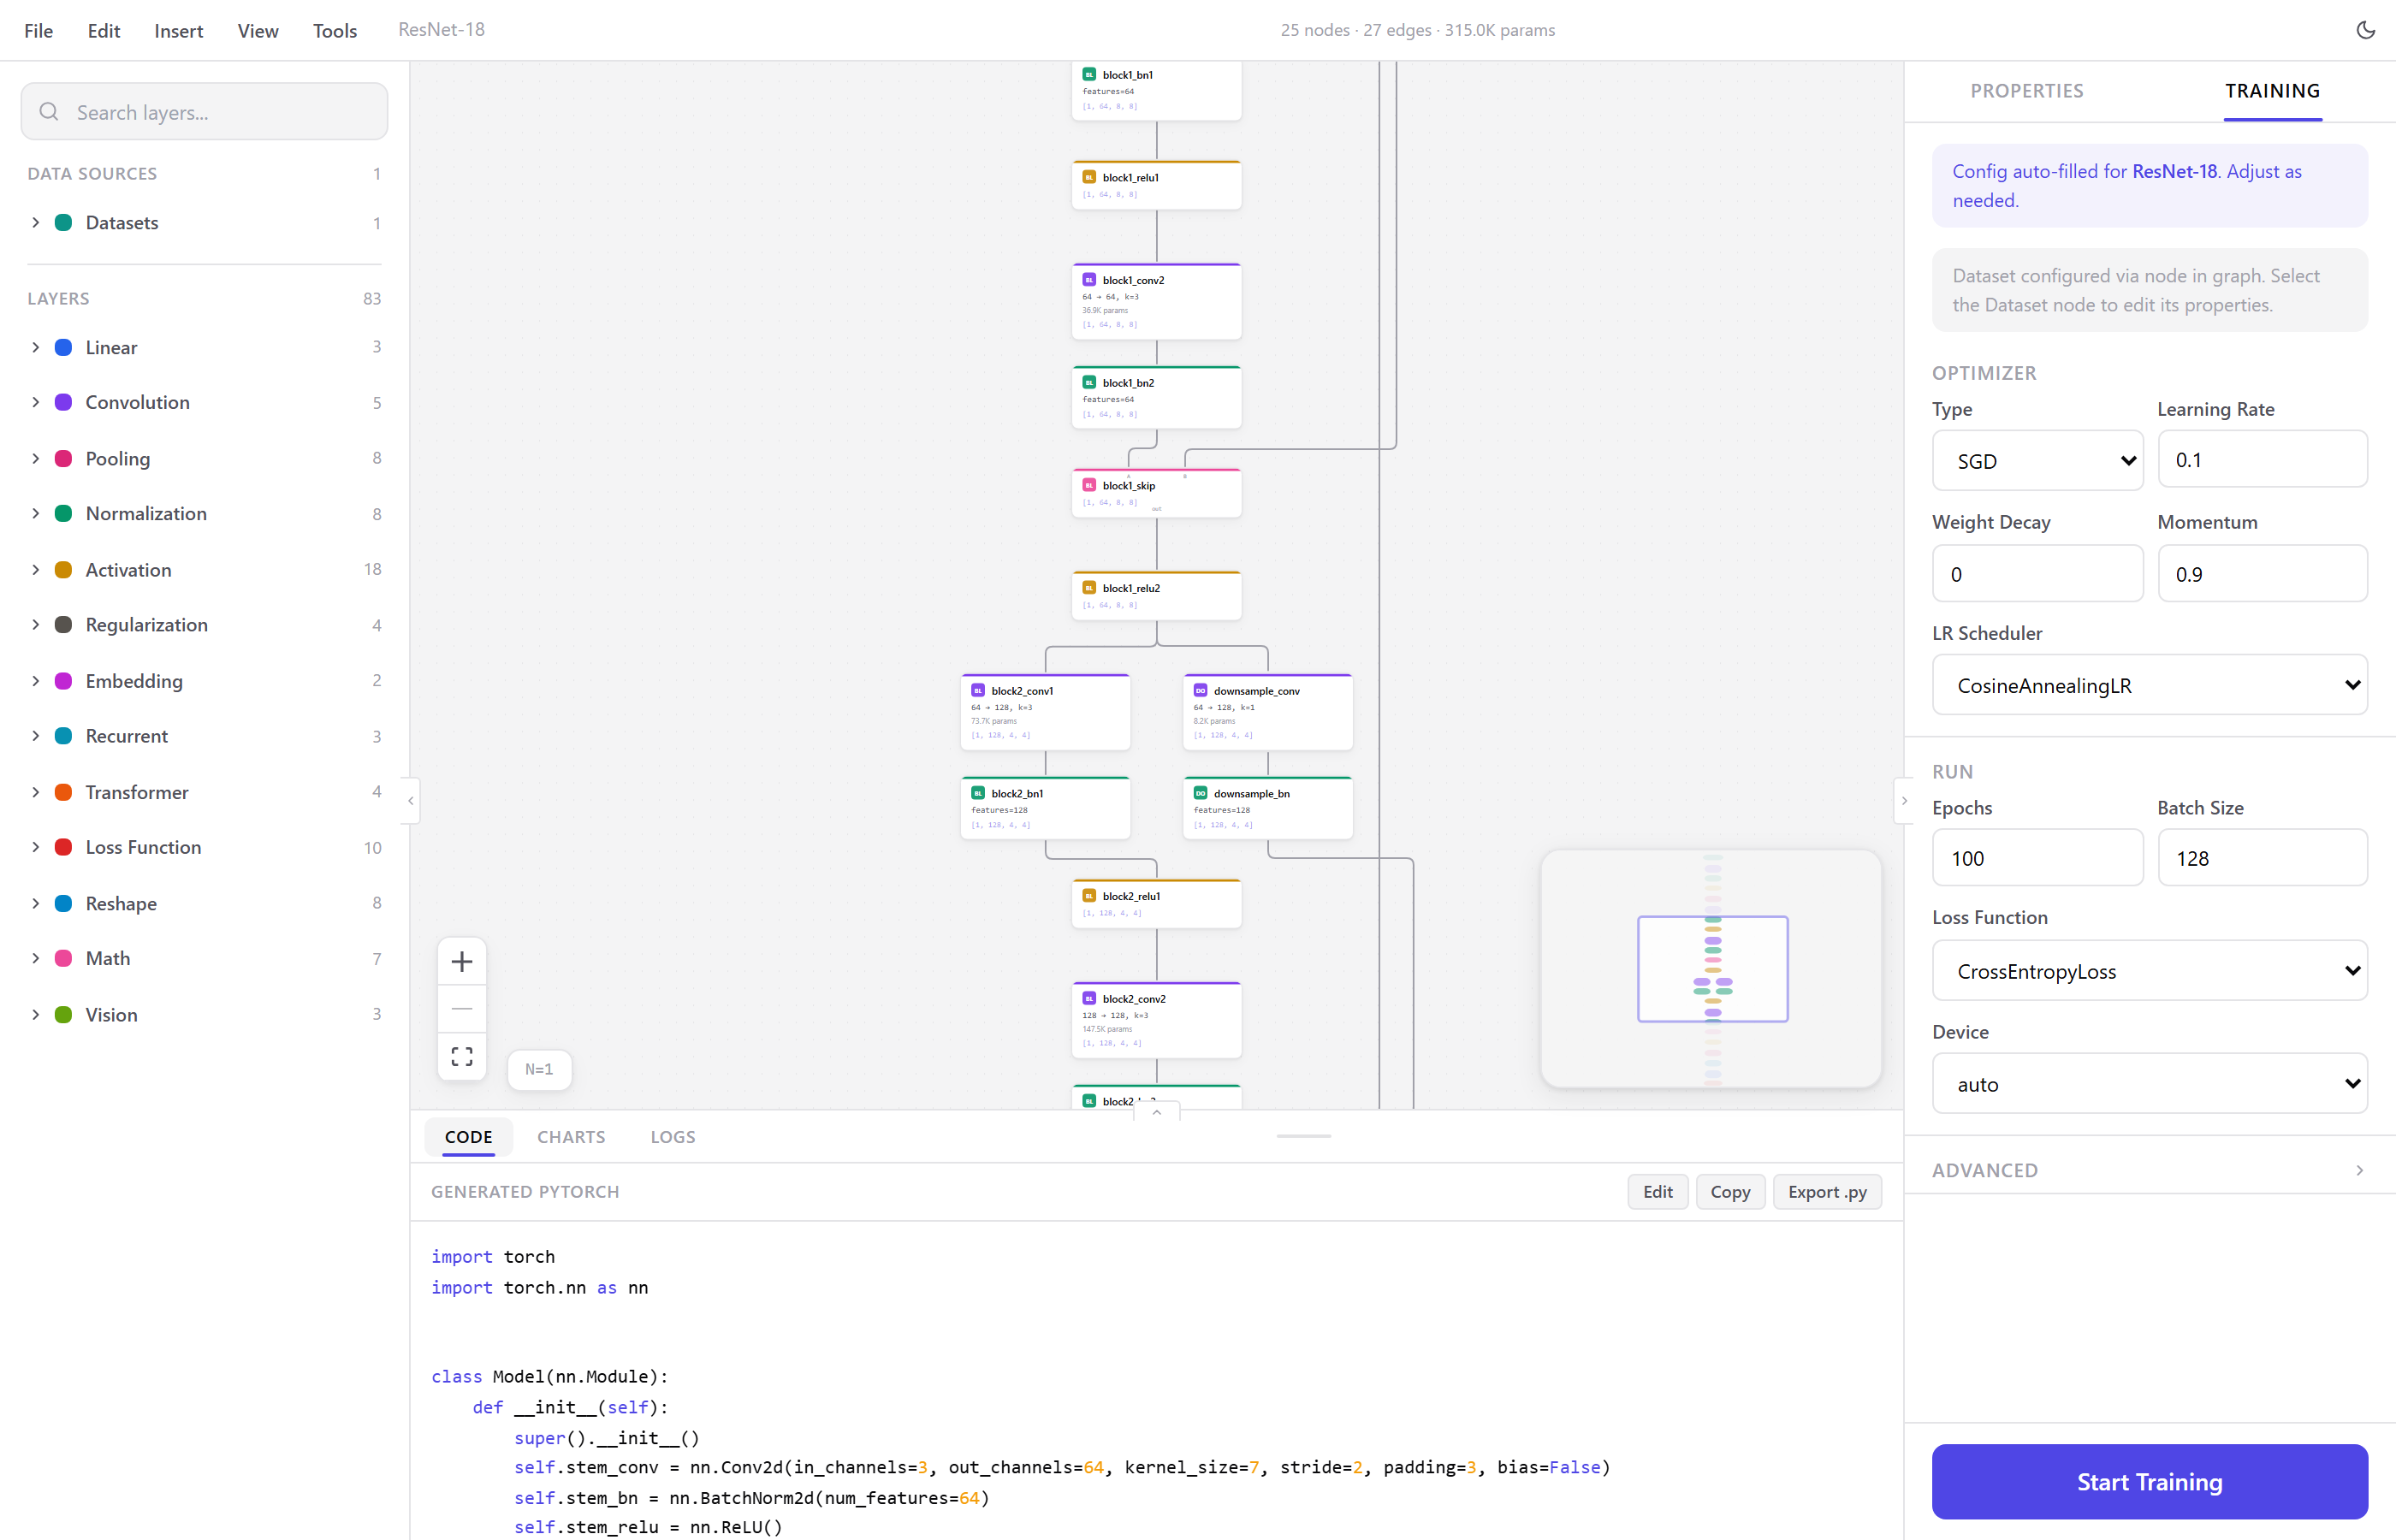
Task: Open the Optimizer Type dropdown
Action: pyautogui.click(x=2038, y=460)
